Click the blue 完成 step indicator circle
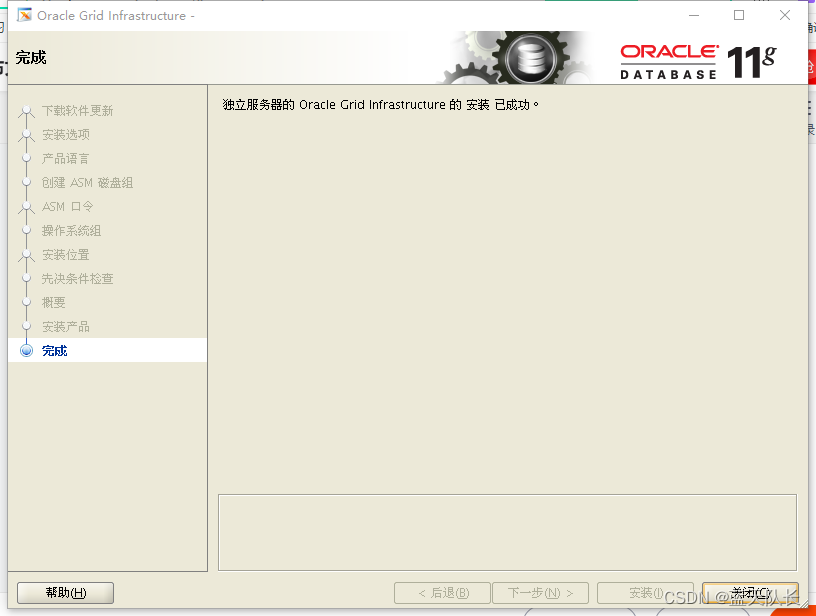The height and width of the screenshot is (616, 816). tap(27, 351)
